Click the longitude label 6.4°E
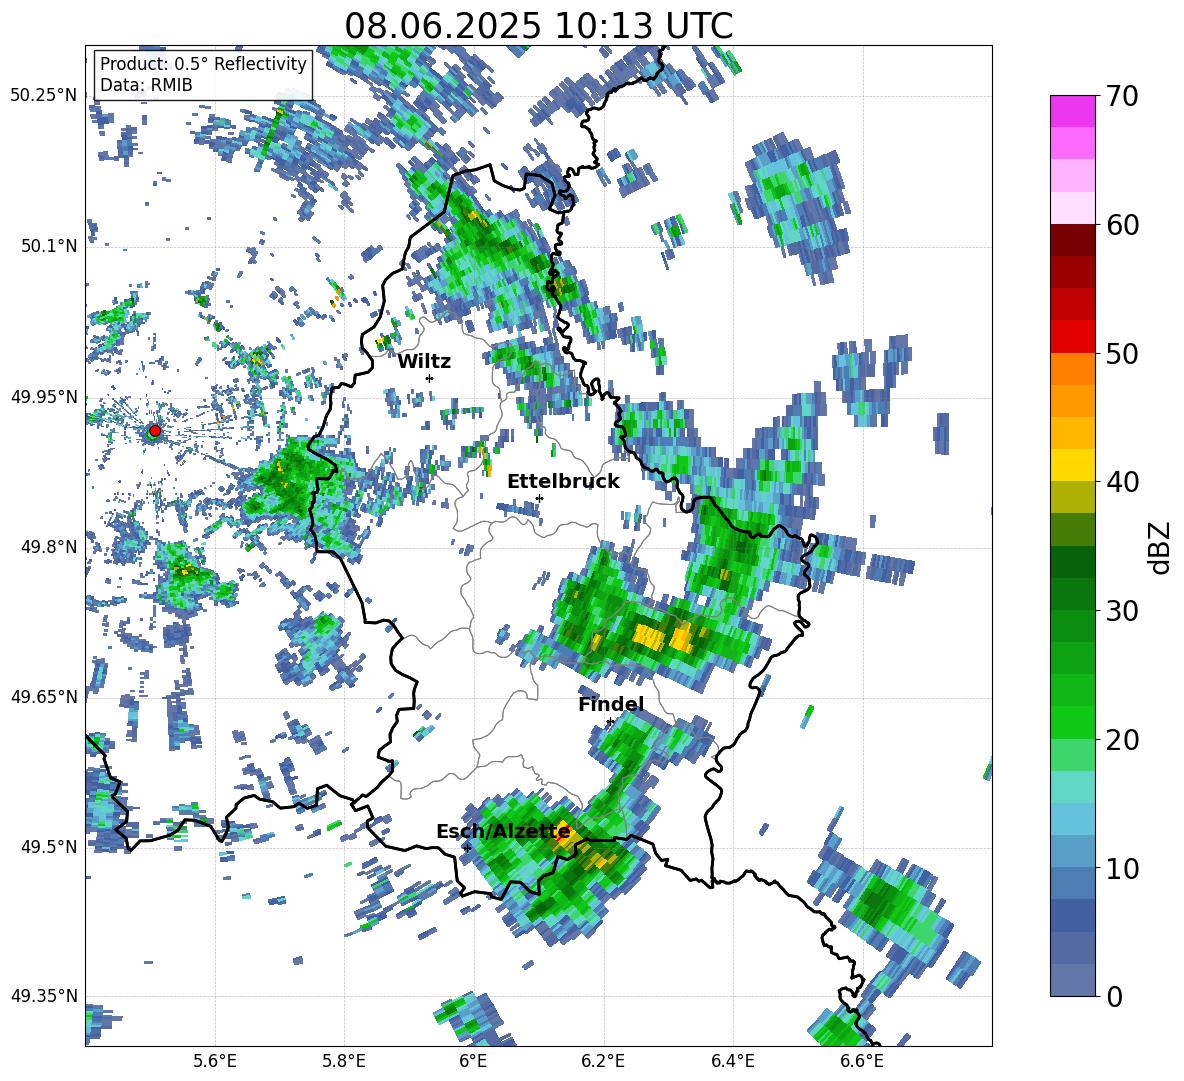Image resolution: width=1184 pixels, height=1081 pixels. click(x=732, y=1061)
